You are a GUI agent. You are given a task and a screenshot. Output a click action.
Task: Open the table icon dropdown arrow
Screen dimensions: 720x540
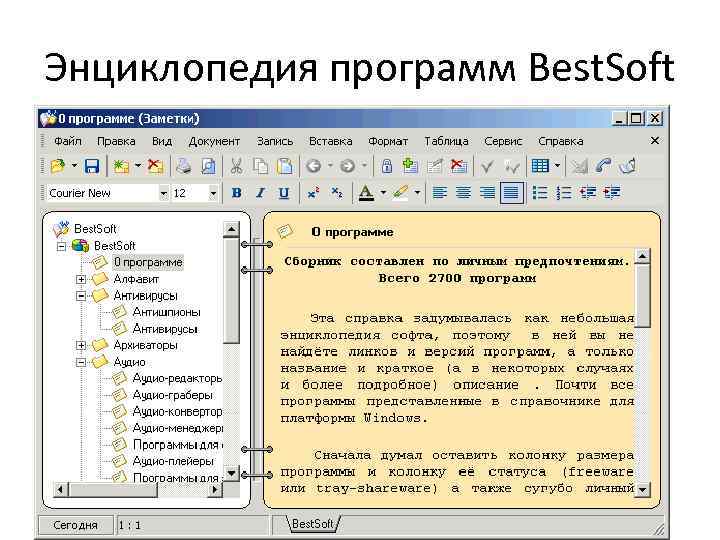click(x=557, y=166)
